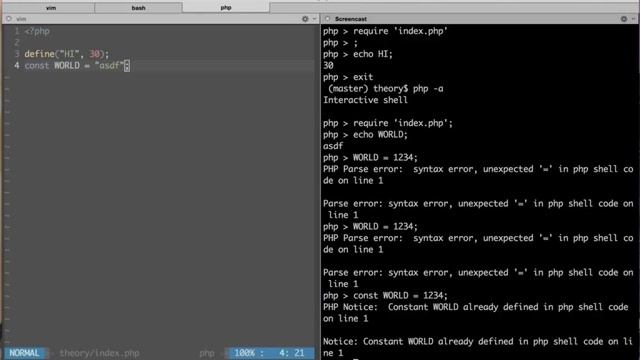Image resolution: width=640 pixels, height=360 pixels.
Task: Select the php tab
Action: click(226, 8)
